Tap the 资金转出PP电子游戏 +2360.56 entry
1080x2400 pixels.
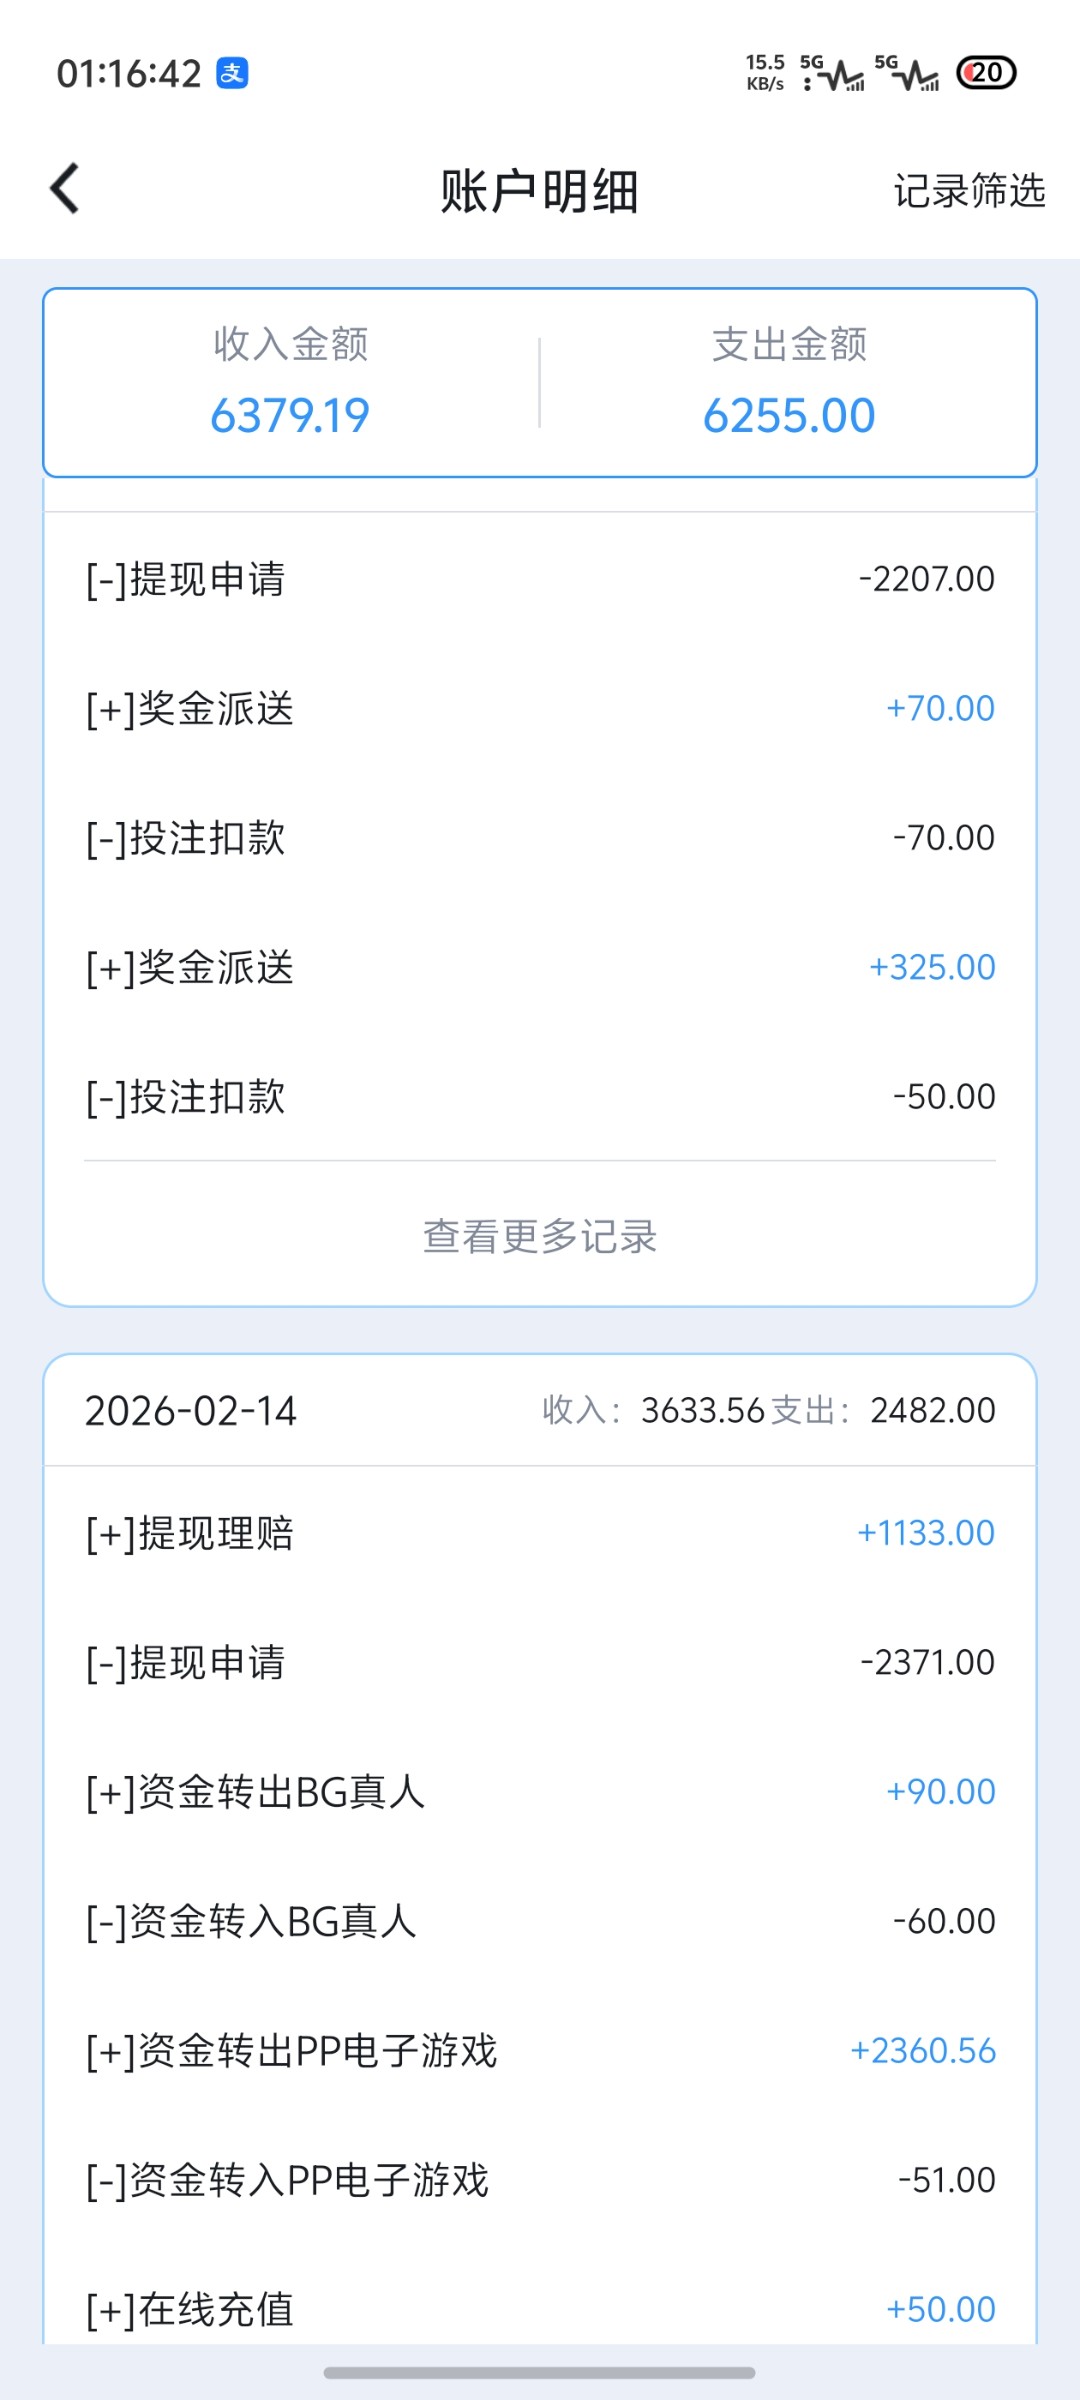(x=540, y=2051)
